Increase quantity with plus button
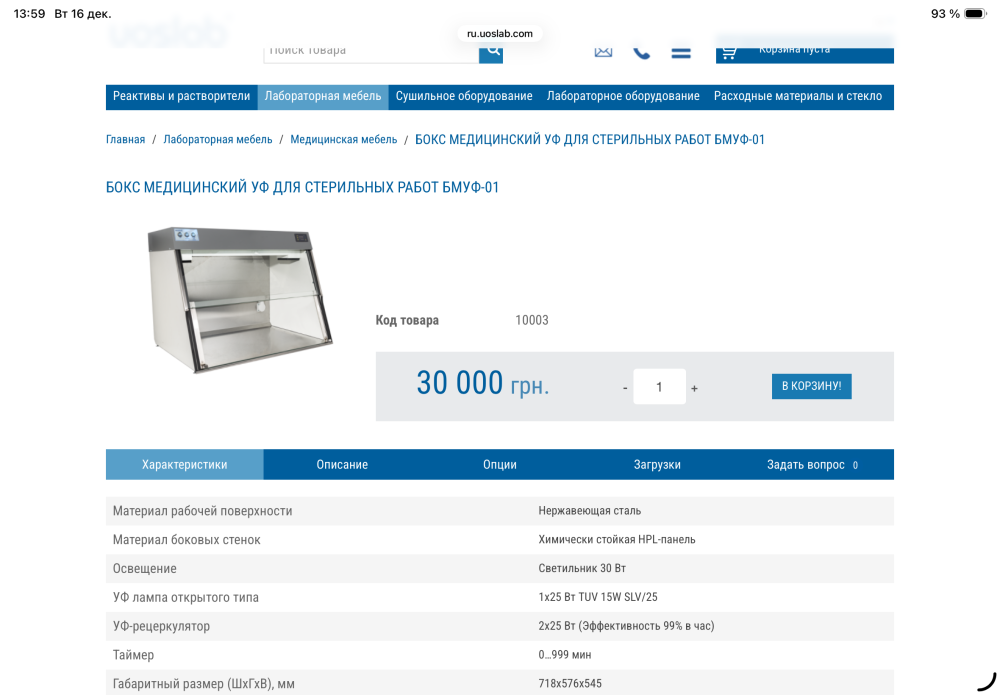Viewport: 1000px width, 695px height. click(x=695, y=388)
